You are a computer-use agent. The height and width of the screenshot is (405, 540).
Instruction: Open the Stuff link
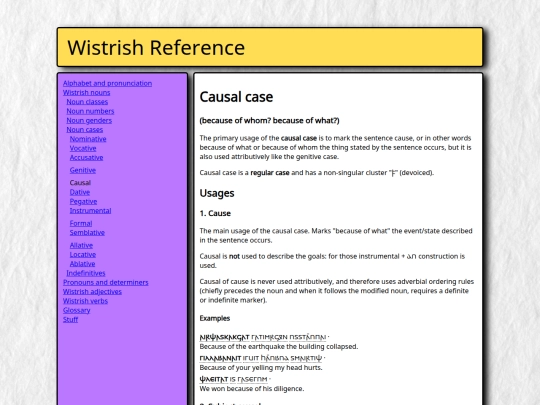point(71,320)
